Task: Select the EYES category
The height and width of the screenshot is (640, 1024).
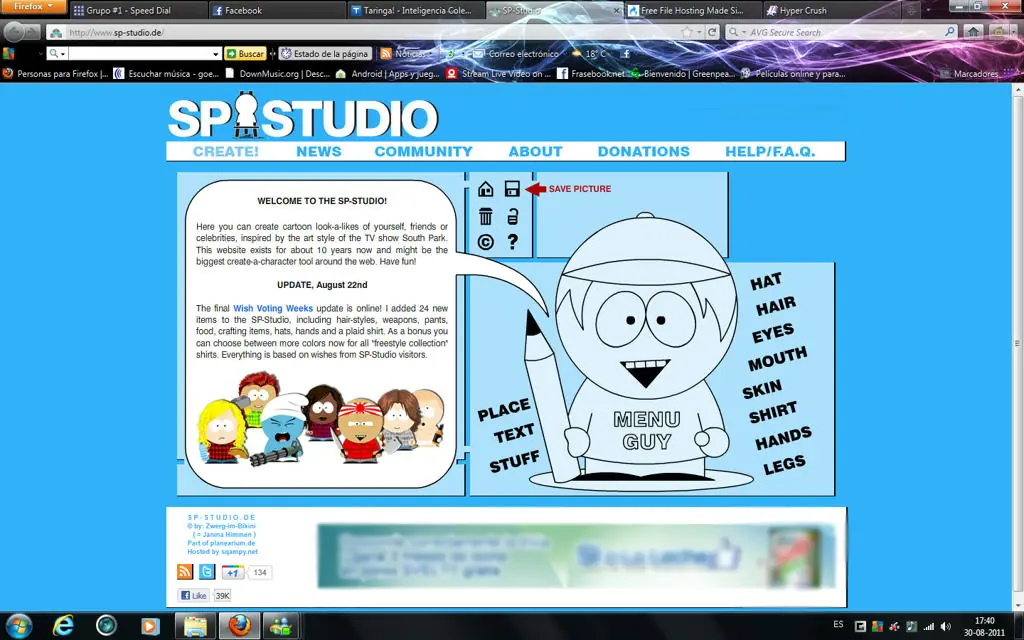Action: 773,332
